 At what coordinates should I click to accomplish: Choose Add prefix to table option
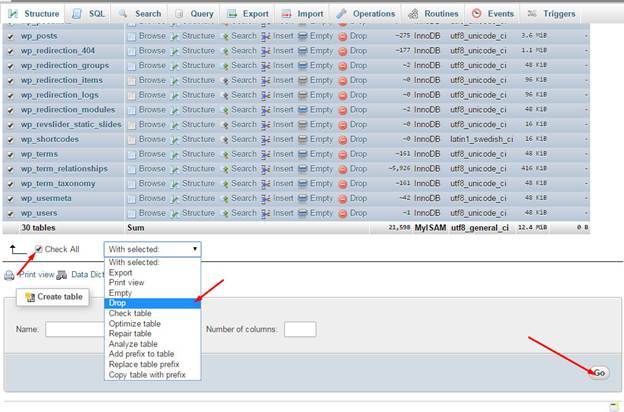tap(153, 354)
